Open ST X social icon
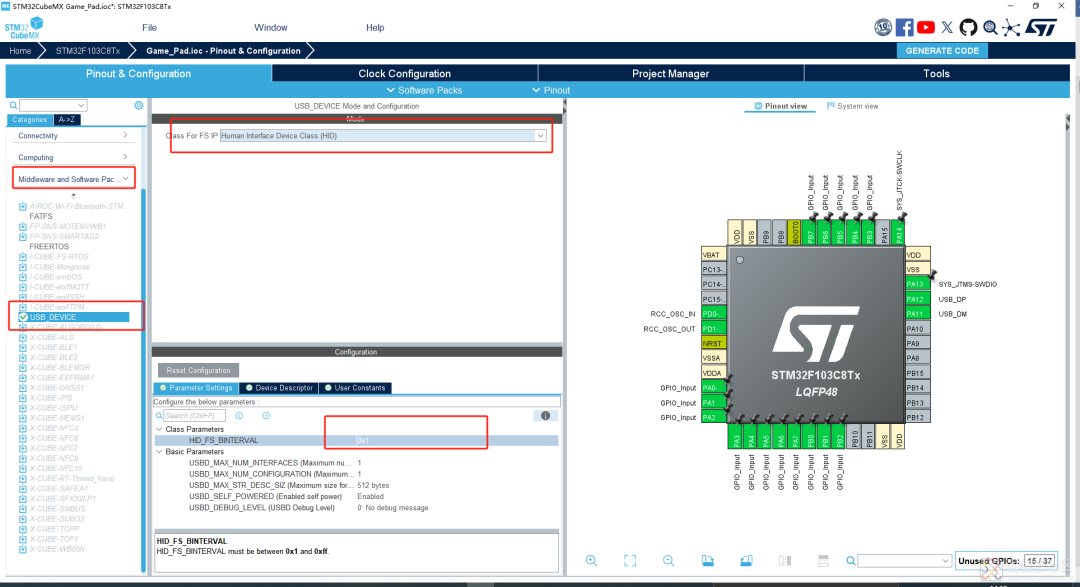1080x587 pixels. pyautogui.click(x=947, y=28)
